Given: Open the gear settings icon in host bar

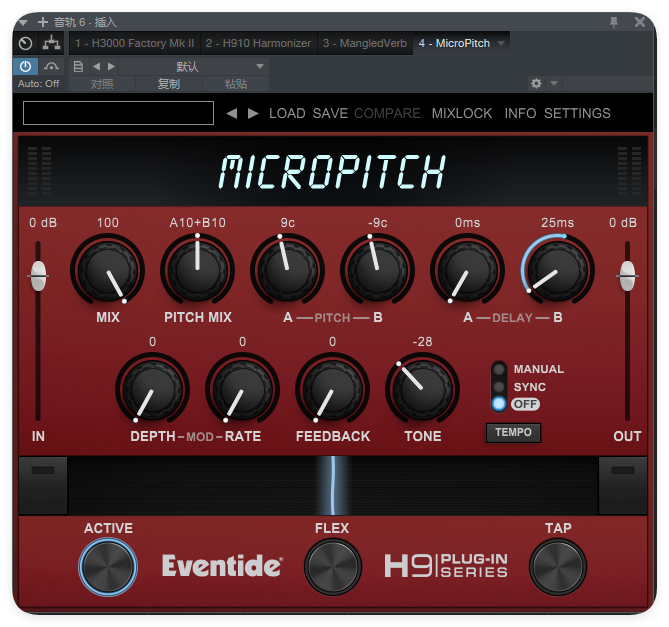Looking at the screenshot, I should tap(536, 83).
